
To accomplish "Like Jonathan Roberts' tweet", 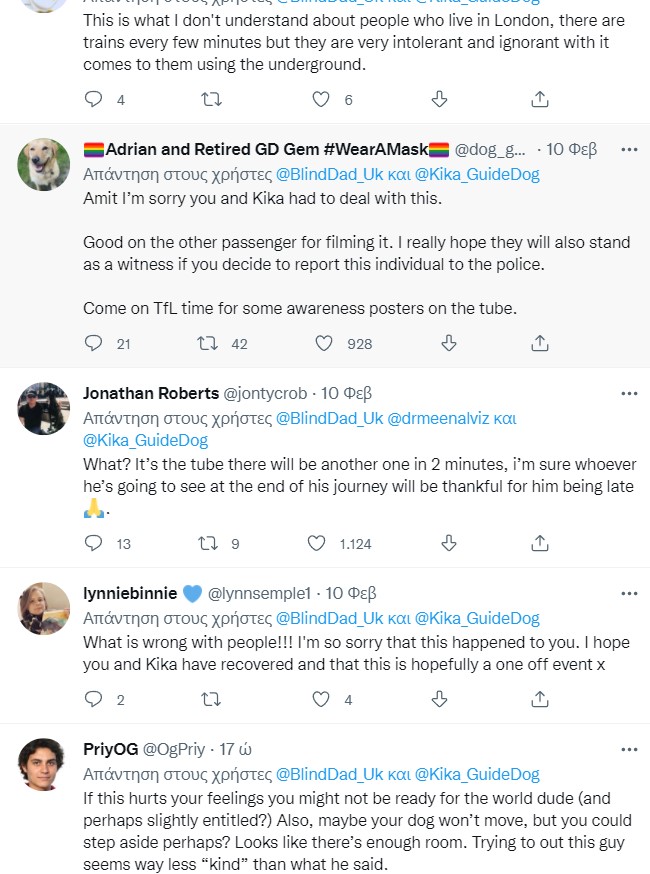I will pos(317,543).
